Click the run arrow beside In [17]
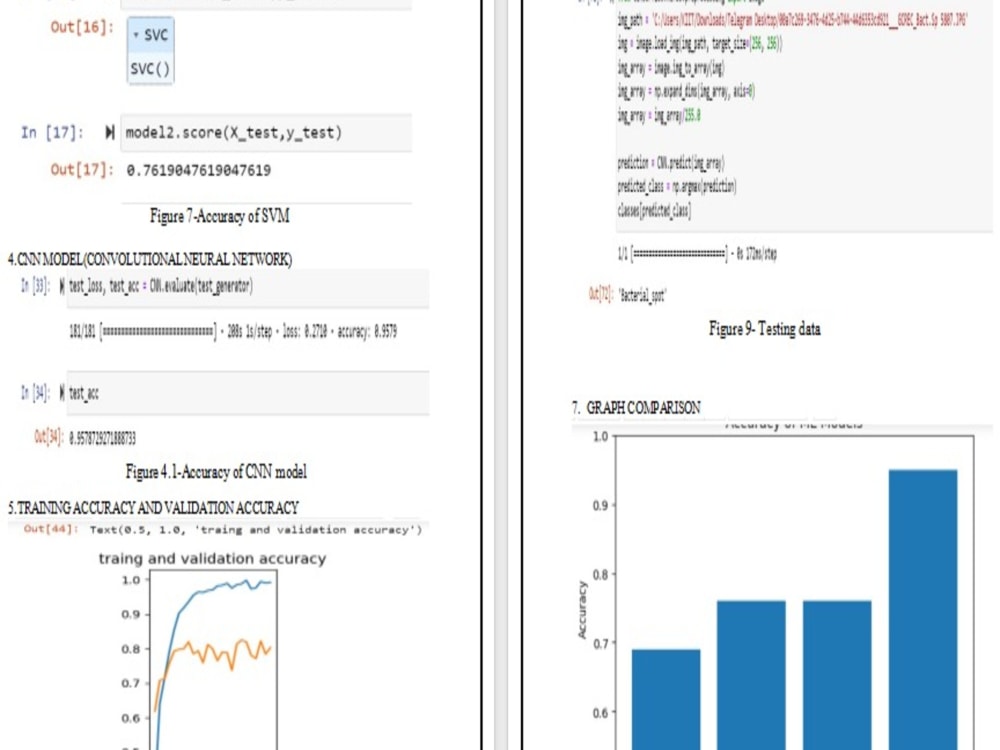The width and height of the screenshot is (1000, 750). [x=109, y=130]
